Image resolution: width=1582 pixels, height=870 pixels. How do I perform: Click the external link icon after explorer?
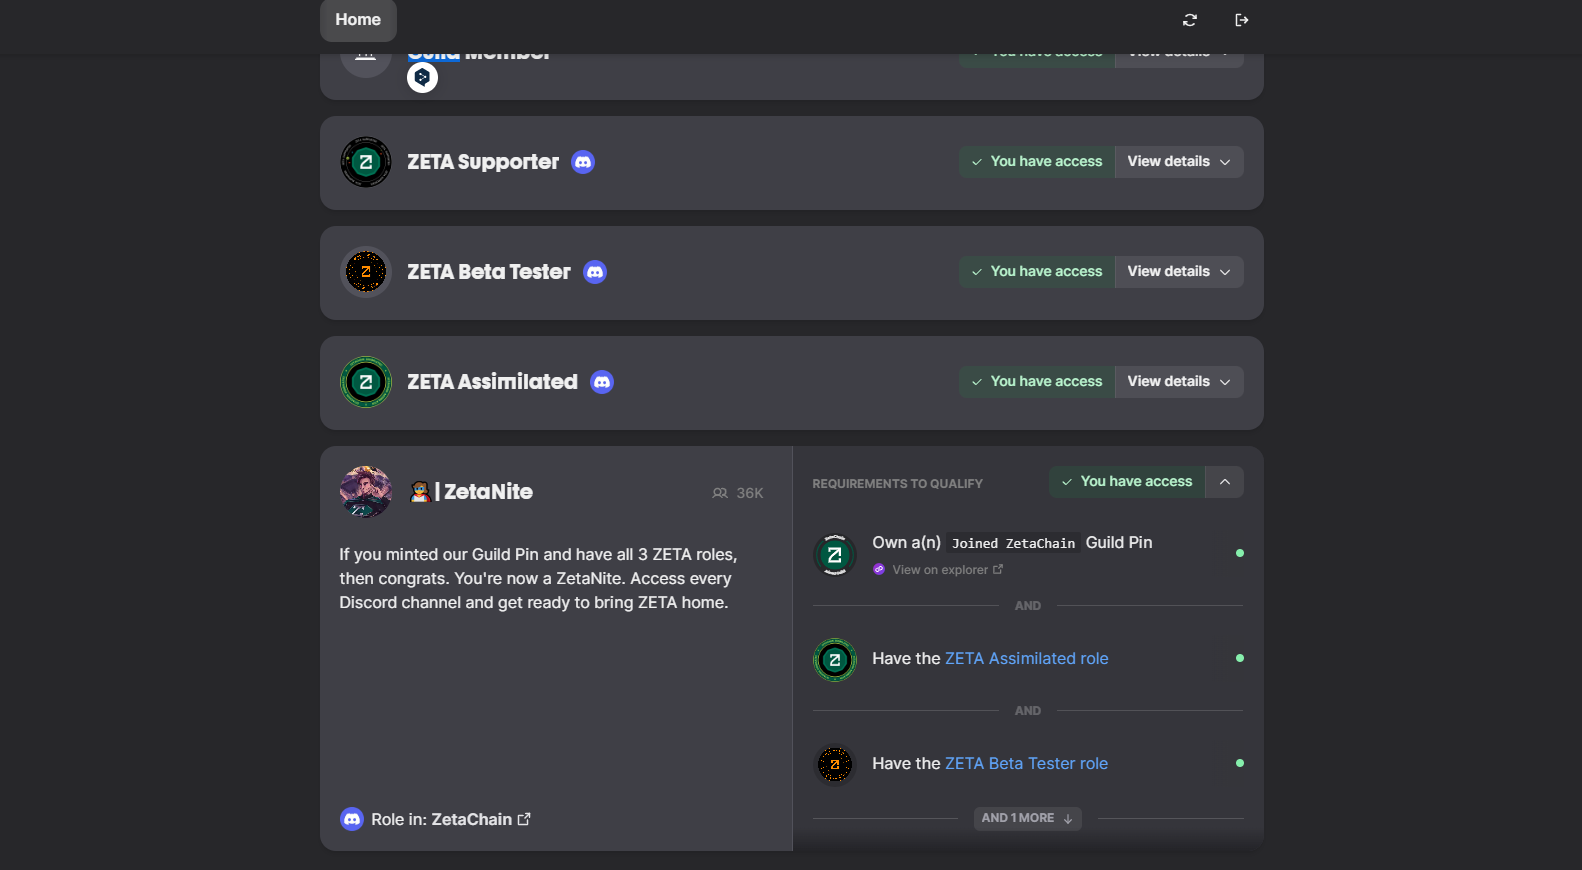click(998, 569)
